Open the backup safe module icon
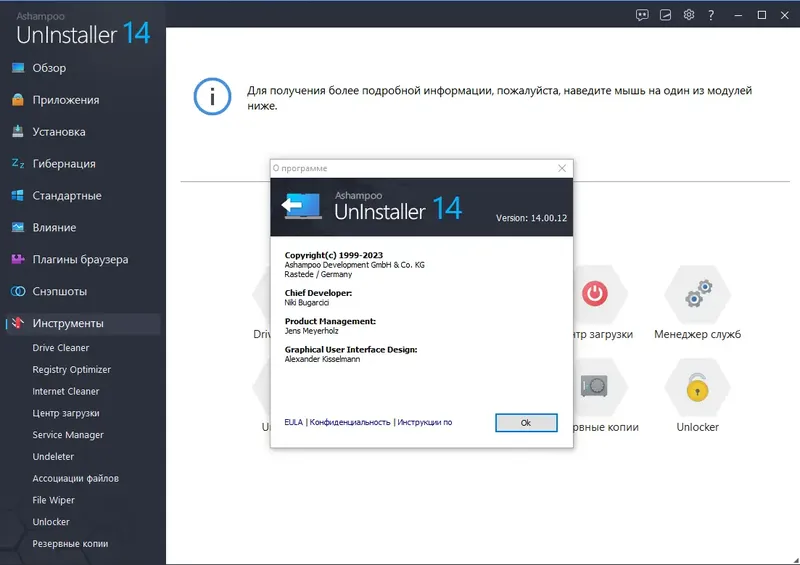This screenshot has height=565, width=800. click(x=594, y=386)
